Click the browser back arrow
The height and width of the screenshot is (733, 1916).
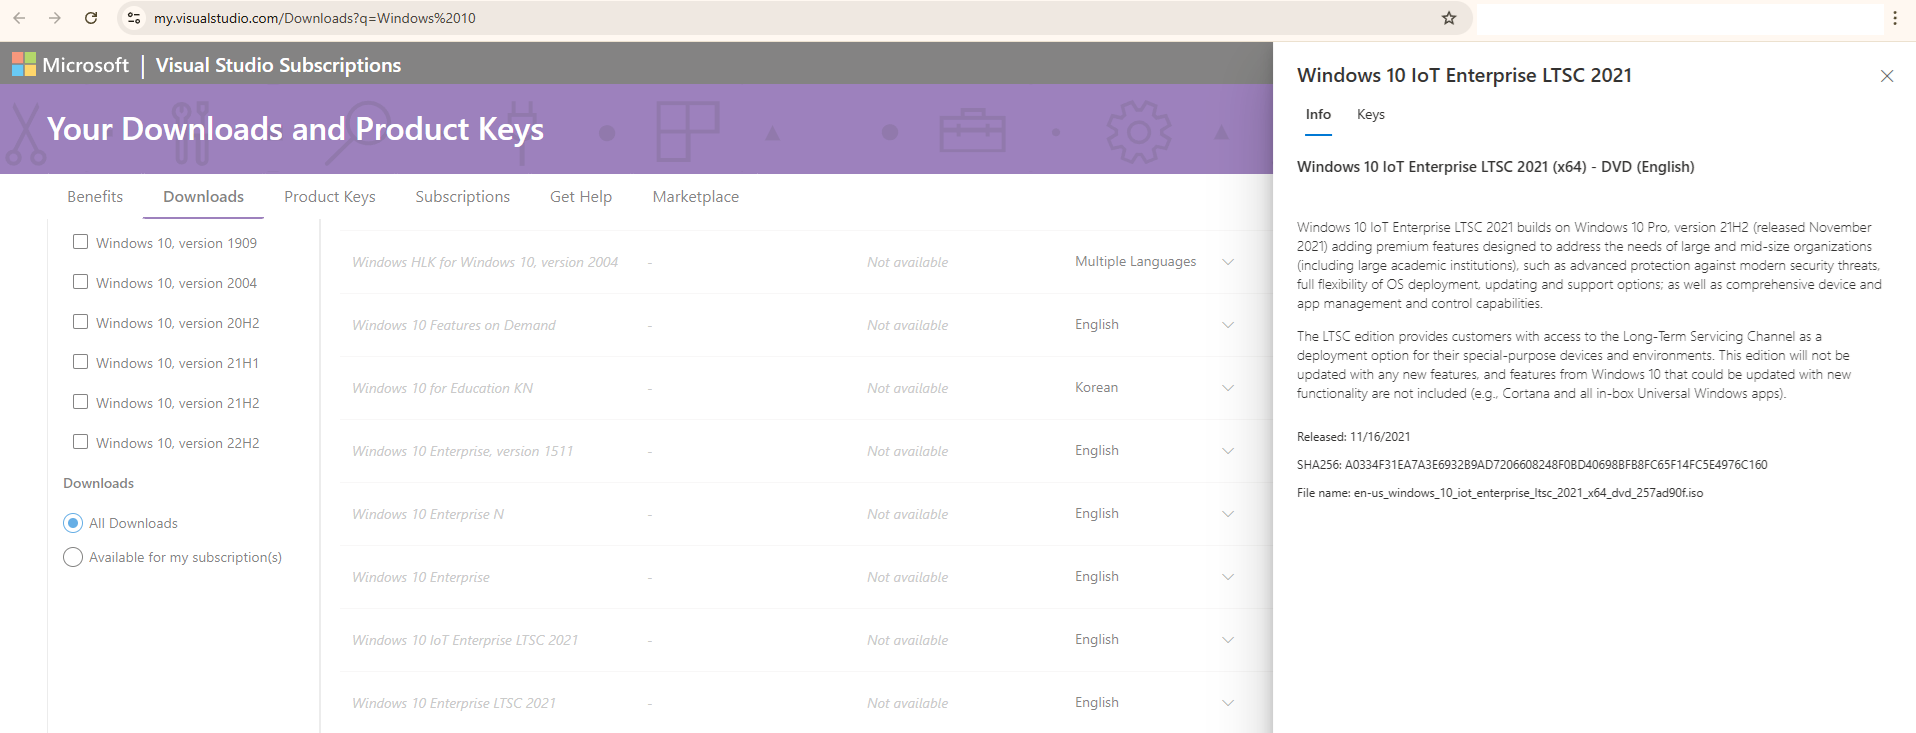pyautogui.click(x=19, y=18)
